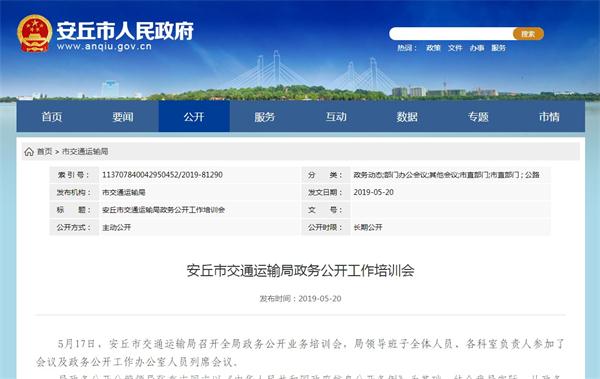Screen dimensions: 600x379
Task: Select hot word 政策
Action: click(x=433, y=48)
